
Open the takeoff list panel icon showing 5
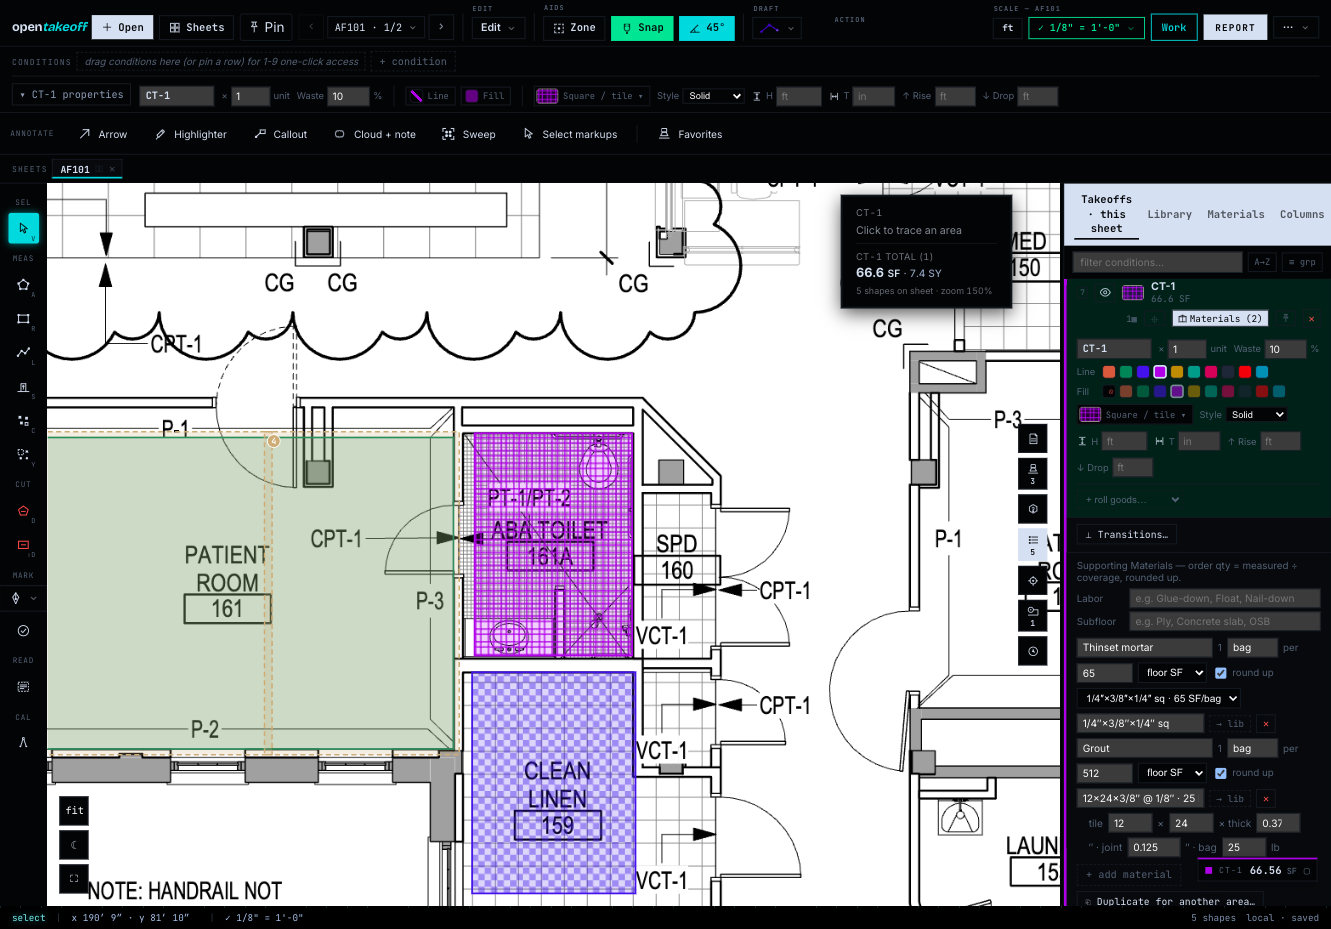(1033, 544)
